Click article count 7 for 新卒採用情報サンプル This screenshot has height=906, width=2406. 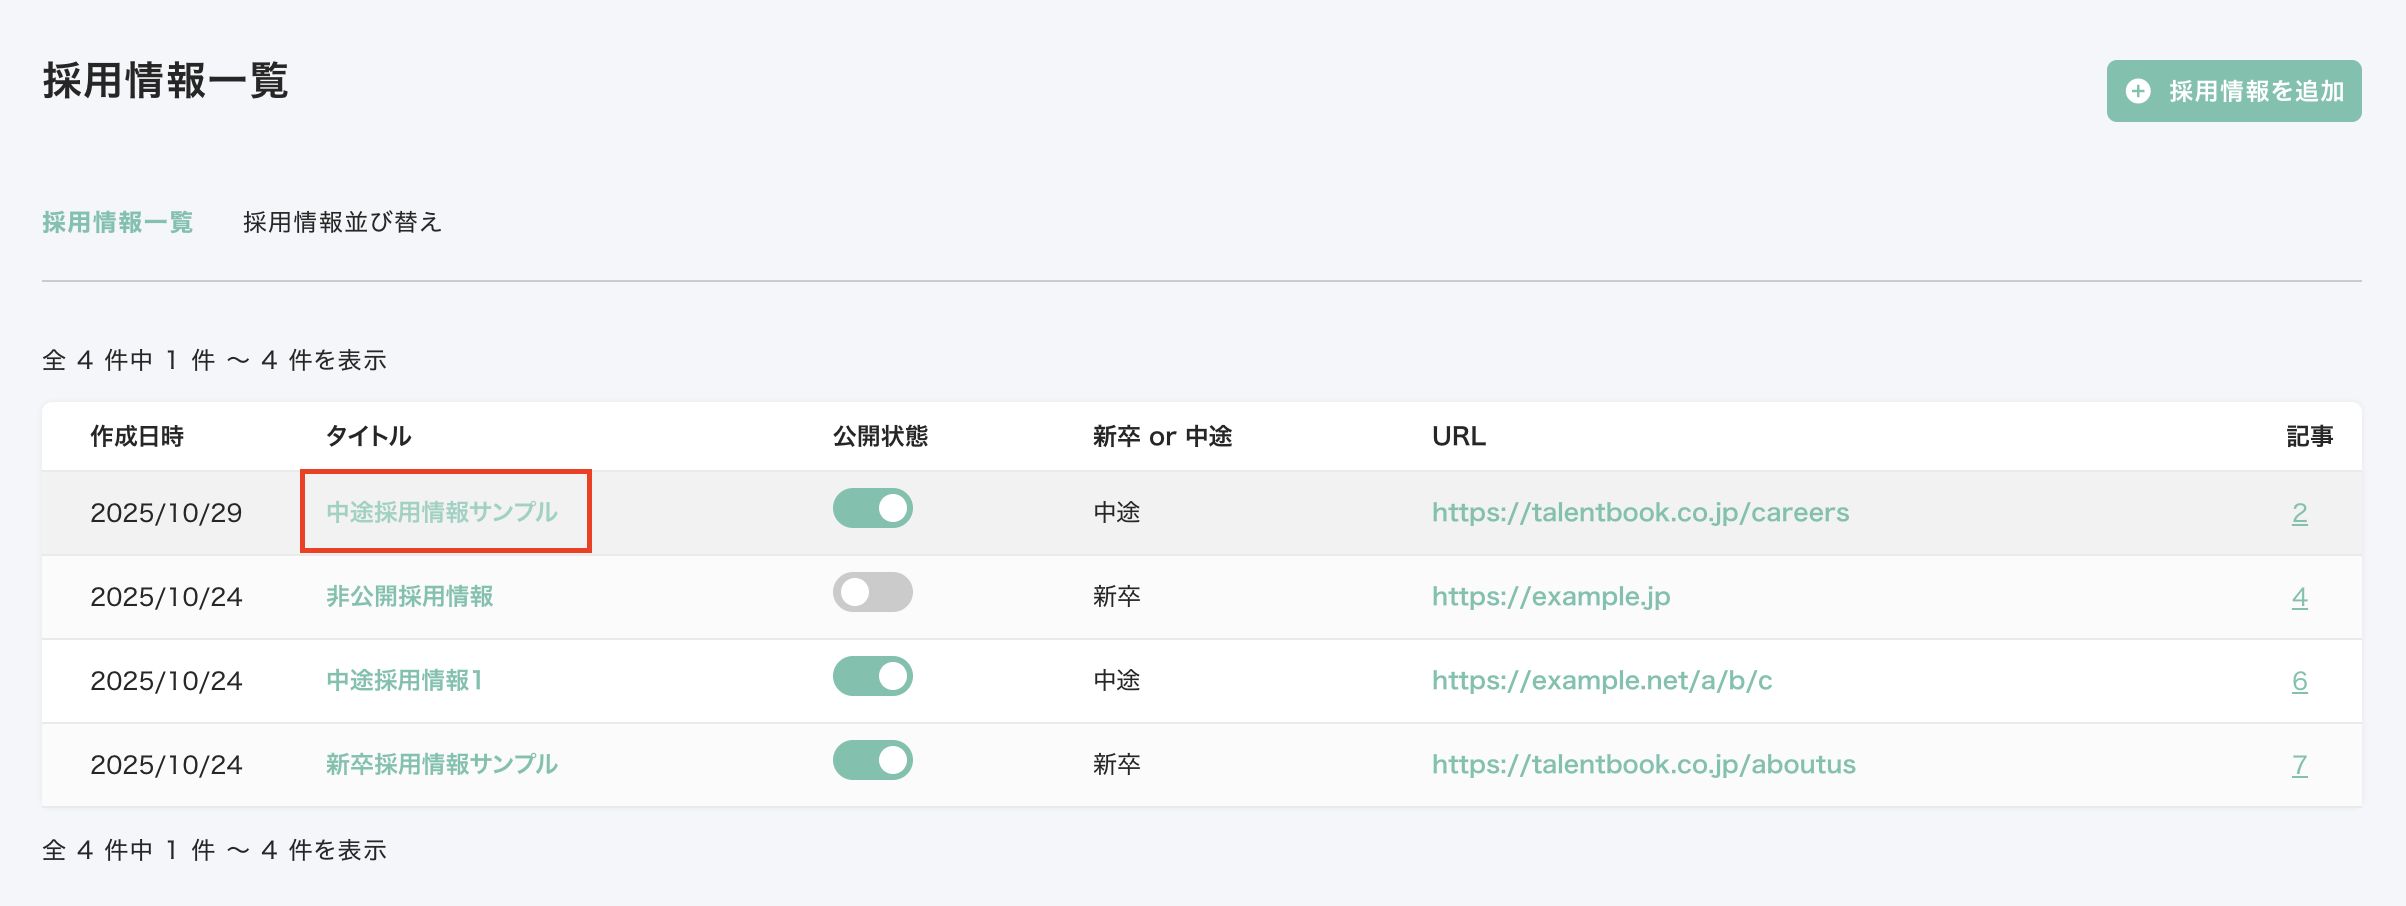pos(2299,765)
